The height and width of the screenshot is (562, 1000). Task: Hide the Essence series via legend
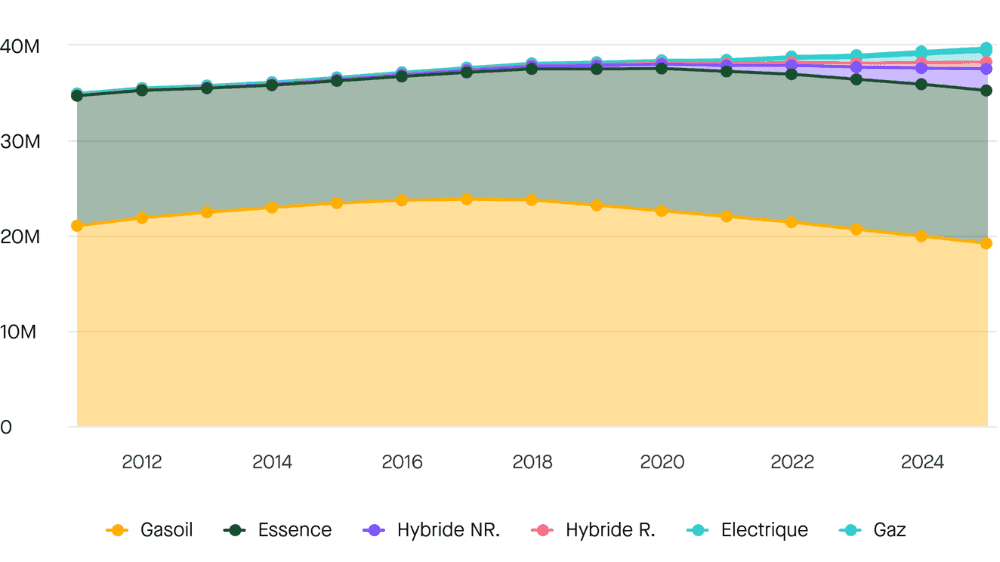click(x=278, y=530)
